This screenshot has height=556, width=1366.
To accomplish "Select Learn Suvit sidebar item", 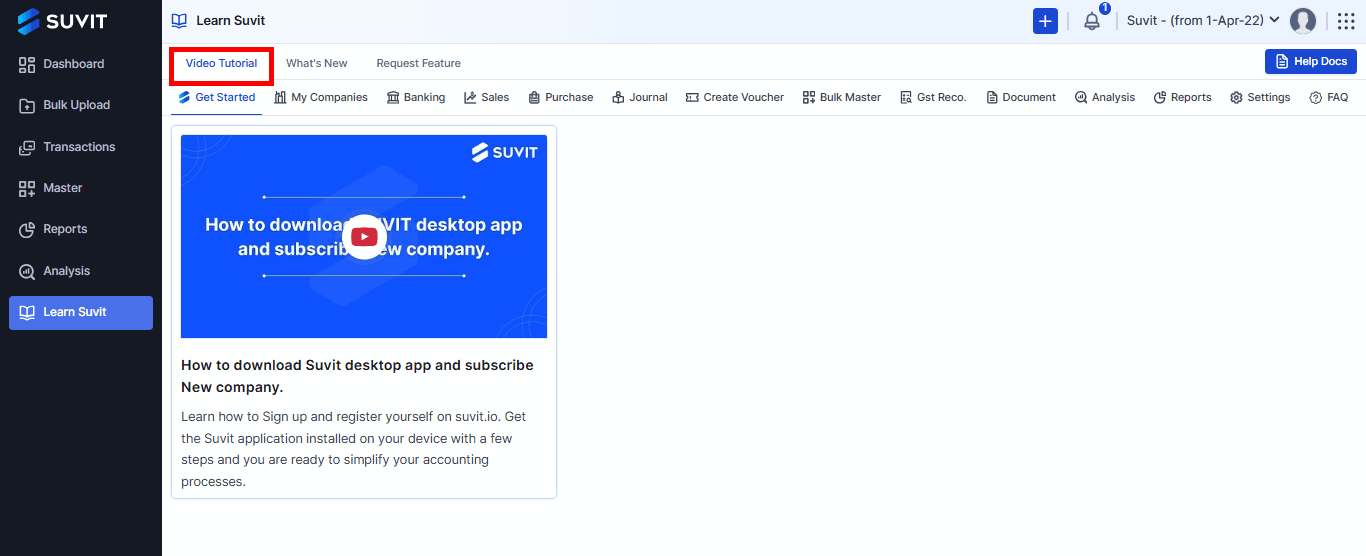I will 81,312.
